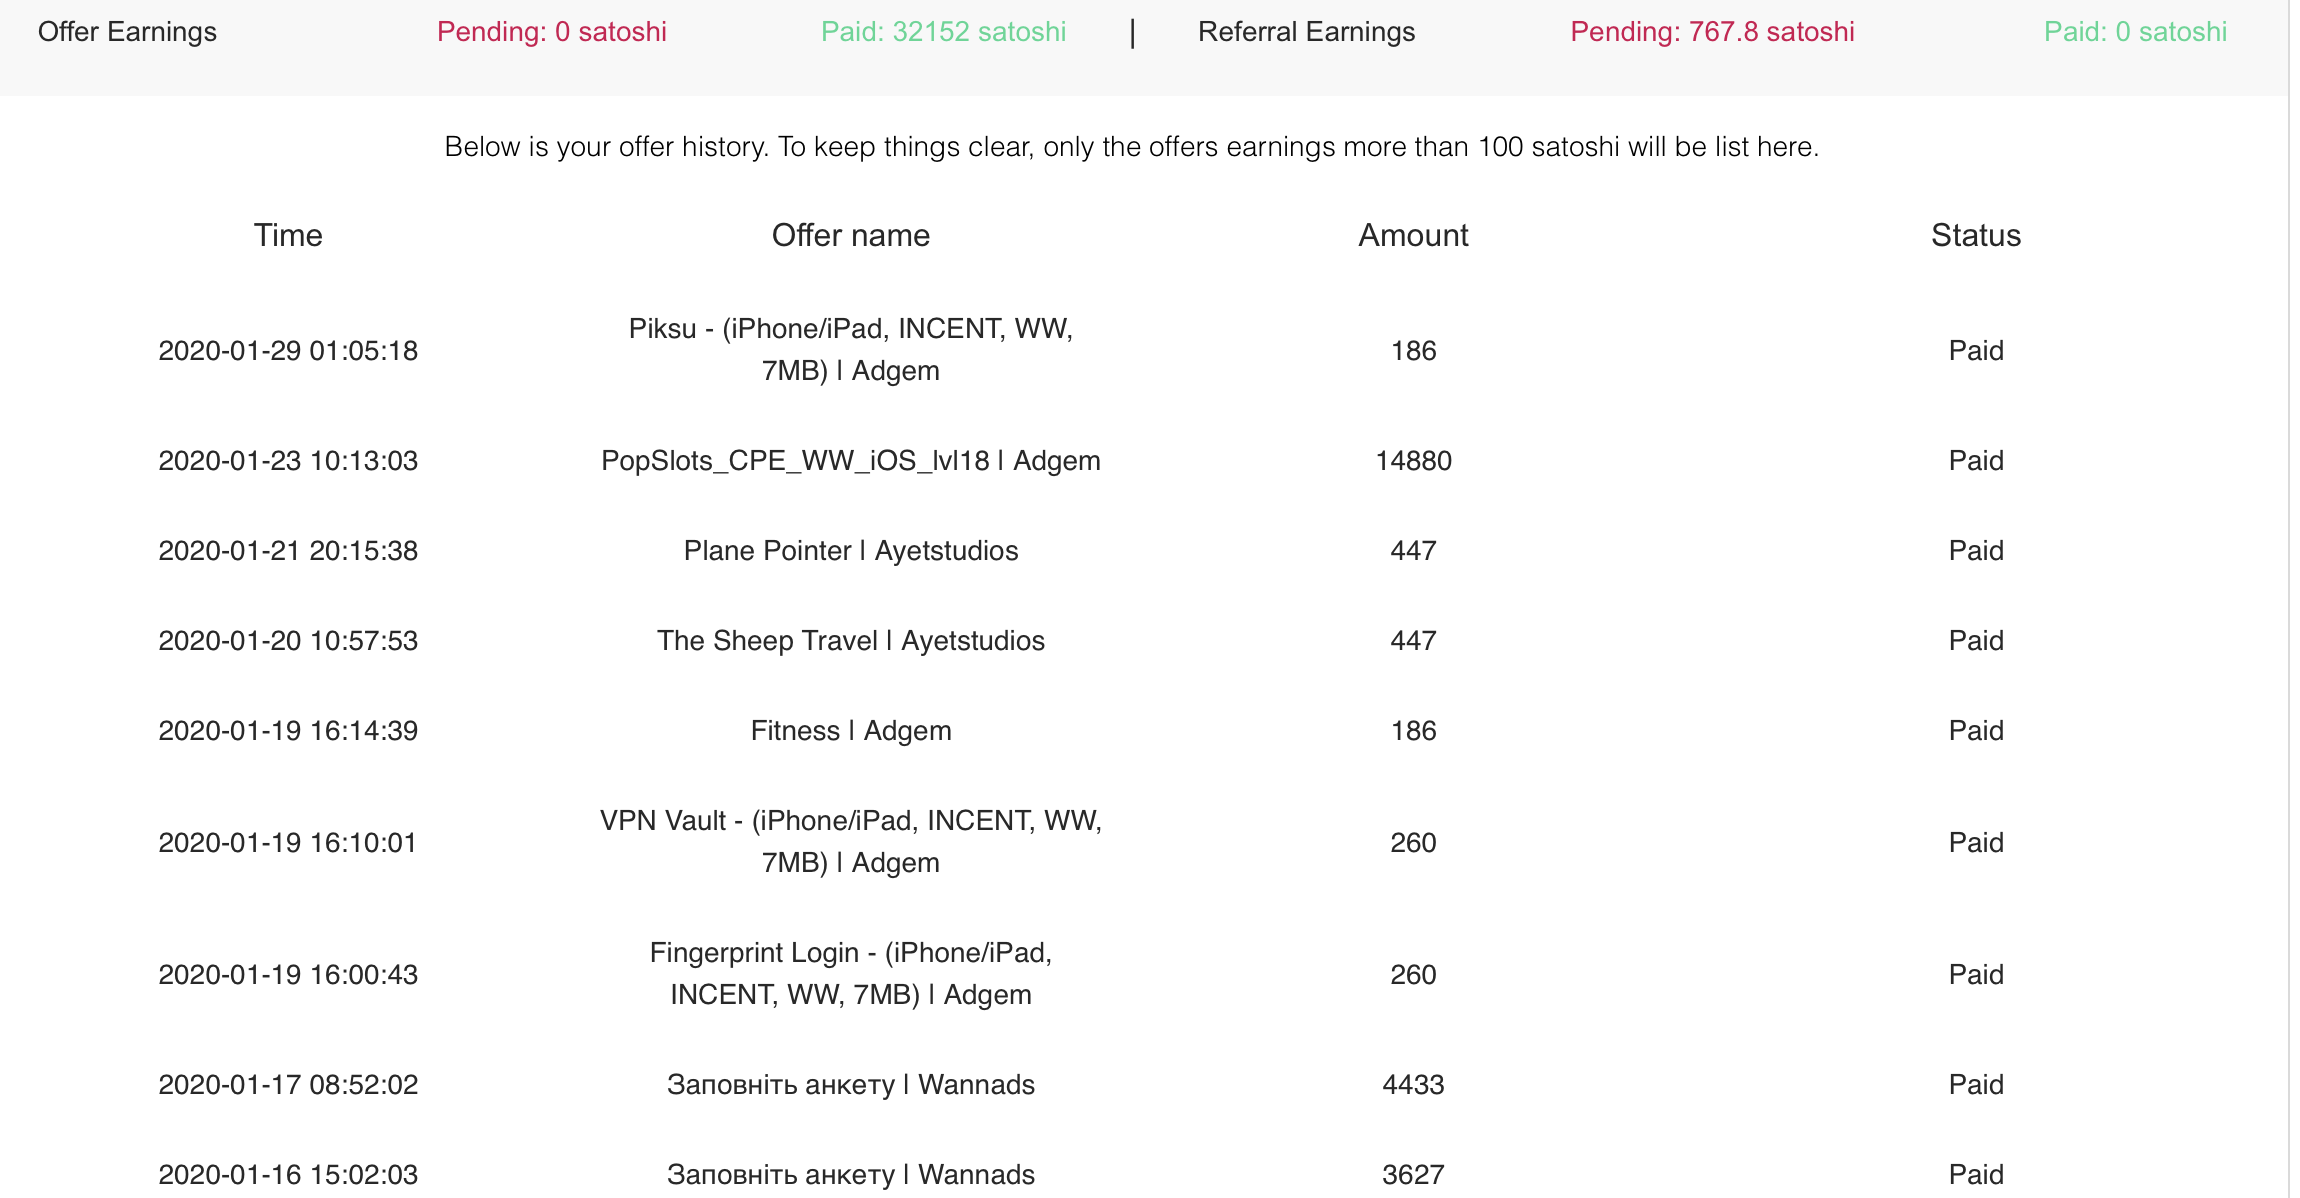Click Paid 0 satoshi referral earnings

(2135, 32)
